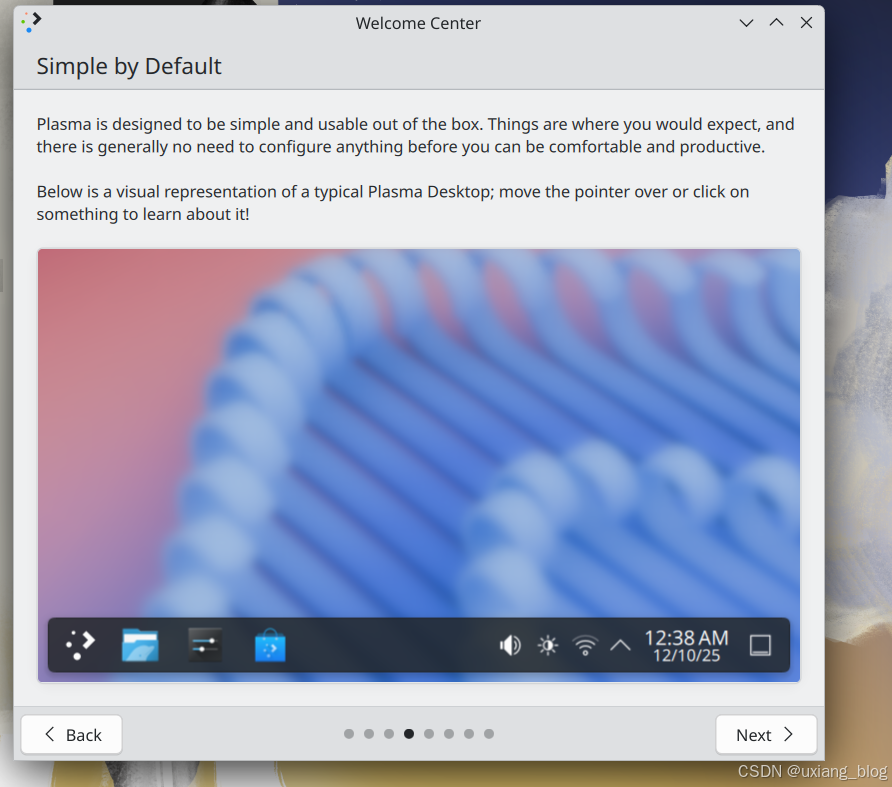The height and width of the screenshot is (787, 892).
Task: Click the "Simple by Default" heading
Action: [x=129, y=67]
